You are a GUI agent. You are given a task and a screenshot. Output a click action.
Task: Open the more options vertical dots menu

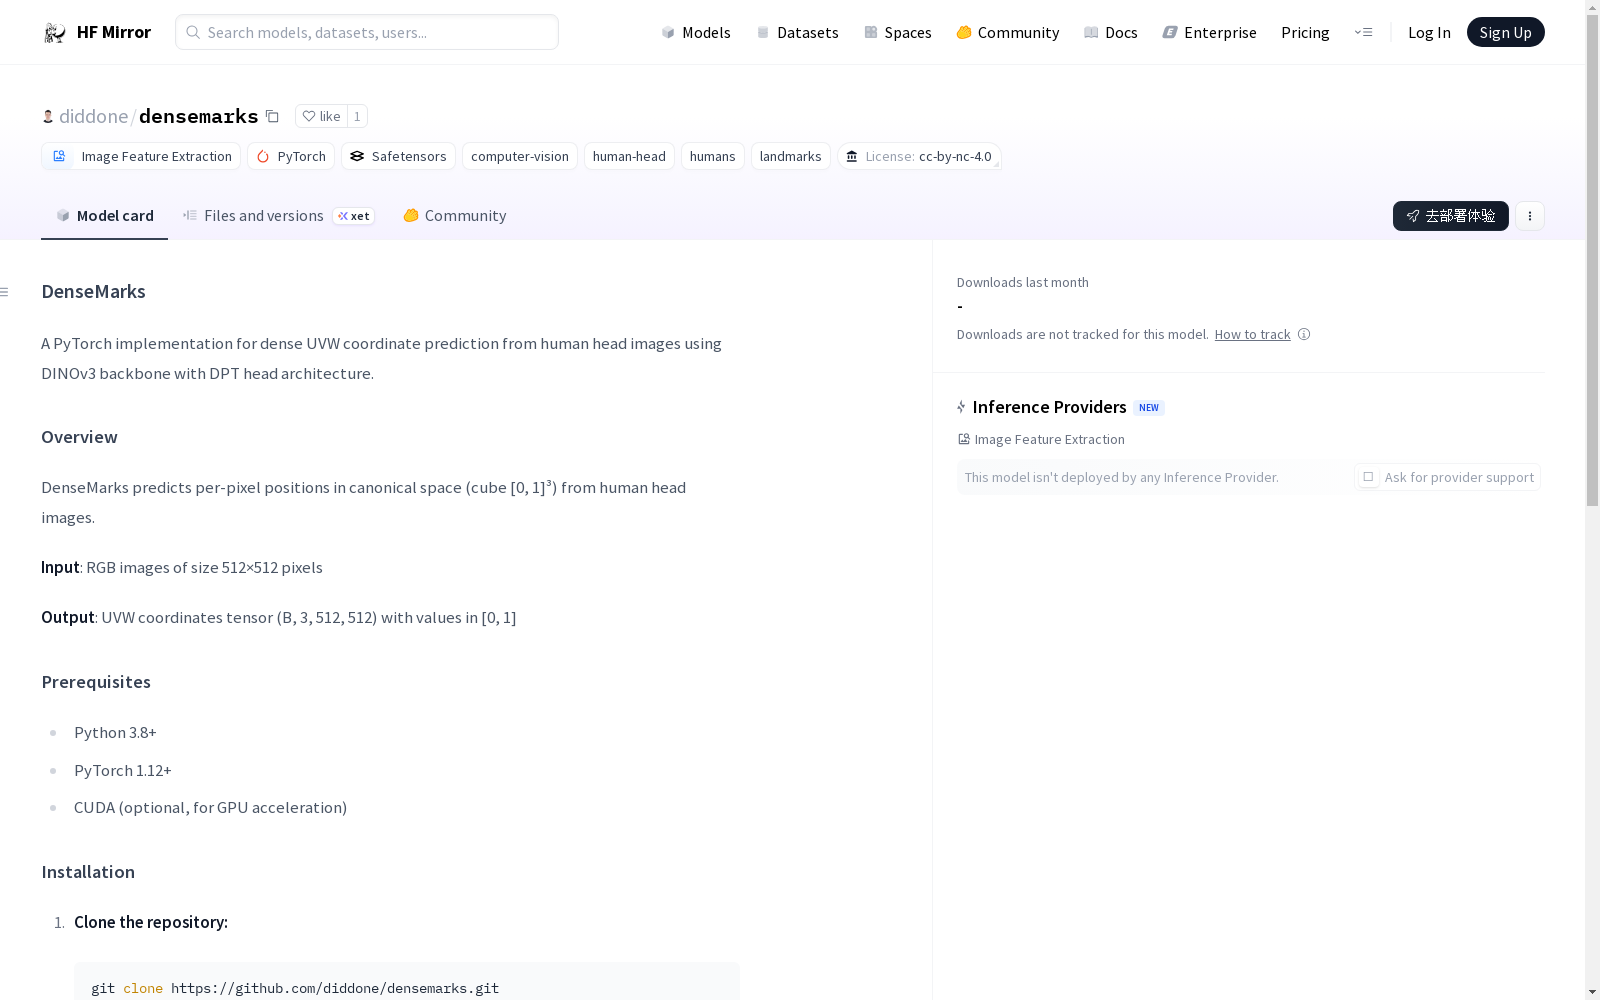(1529, 216)
